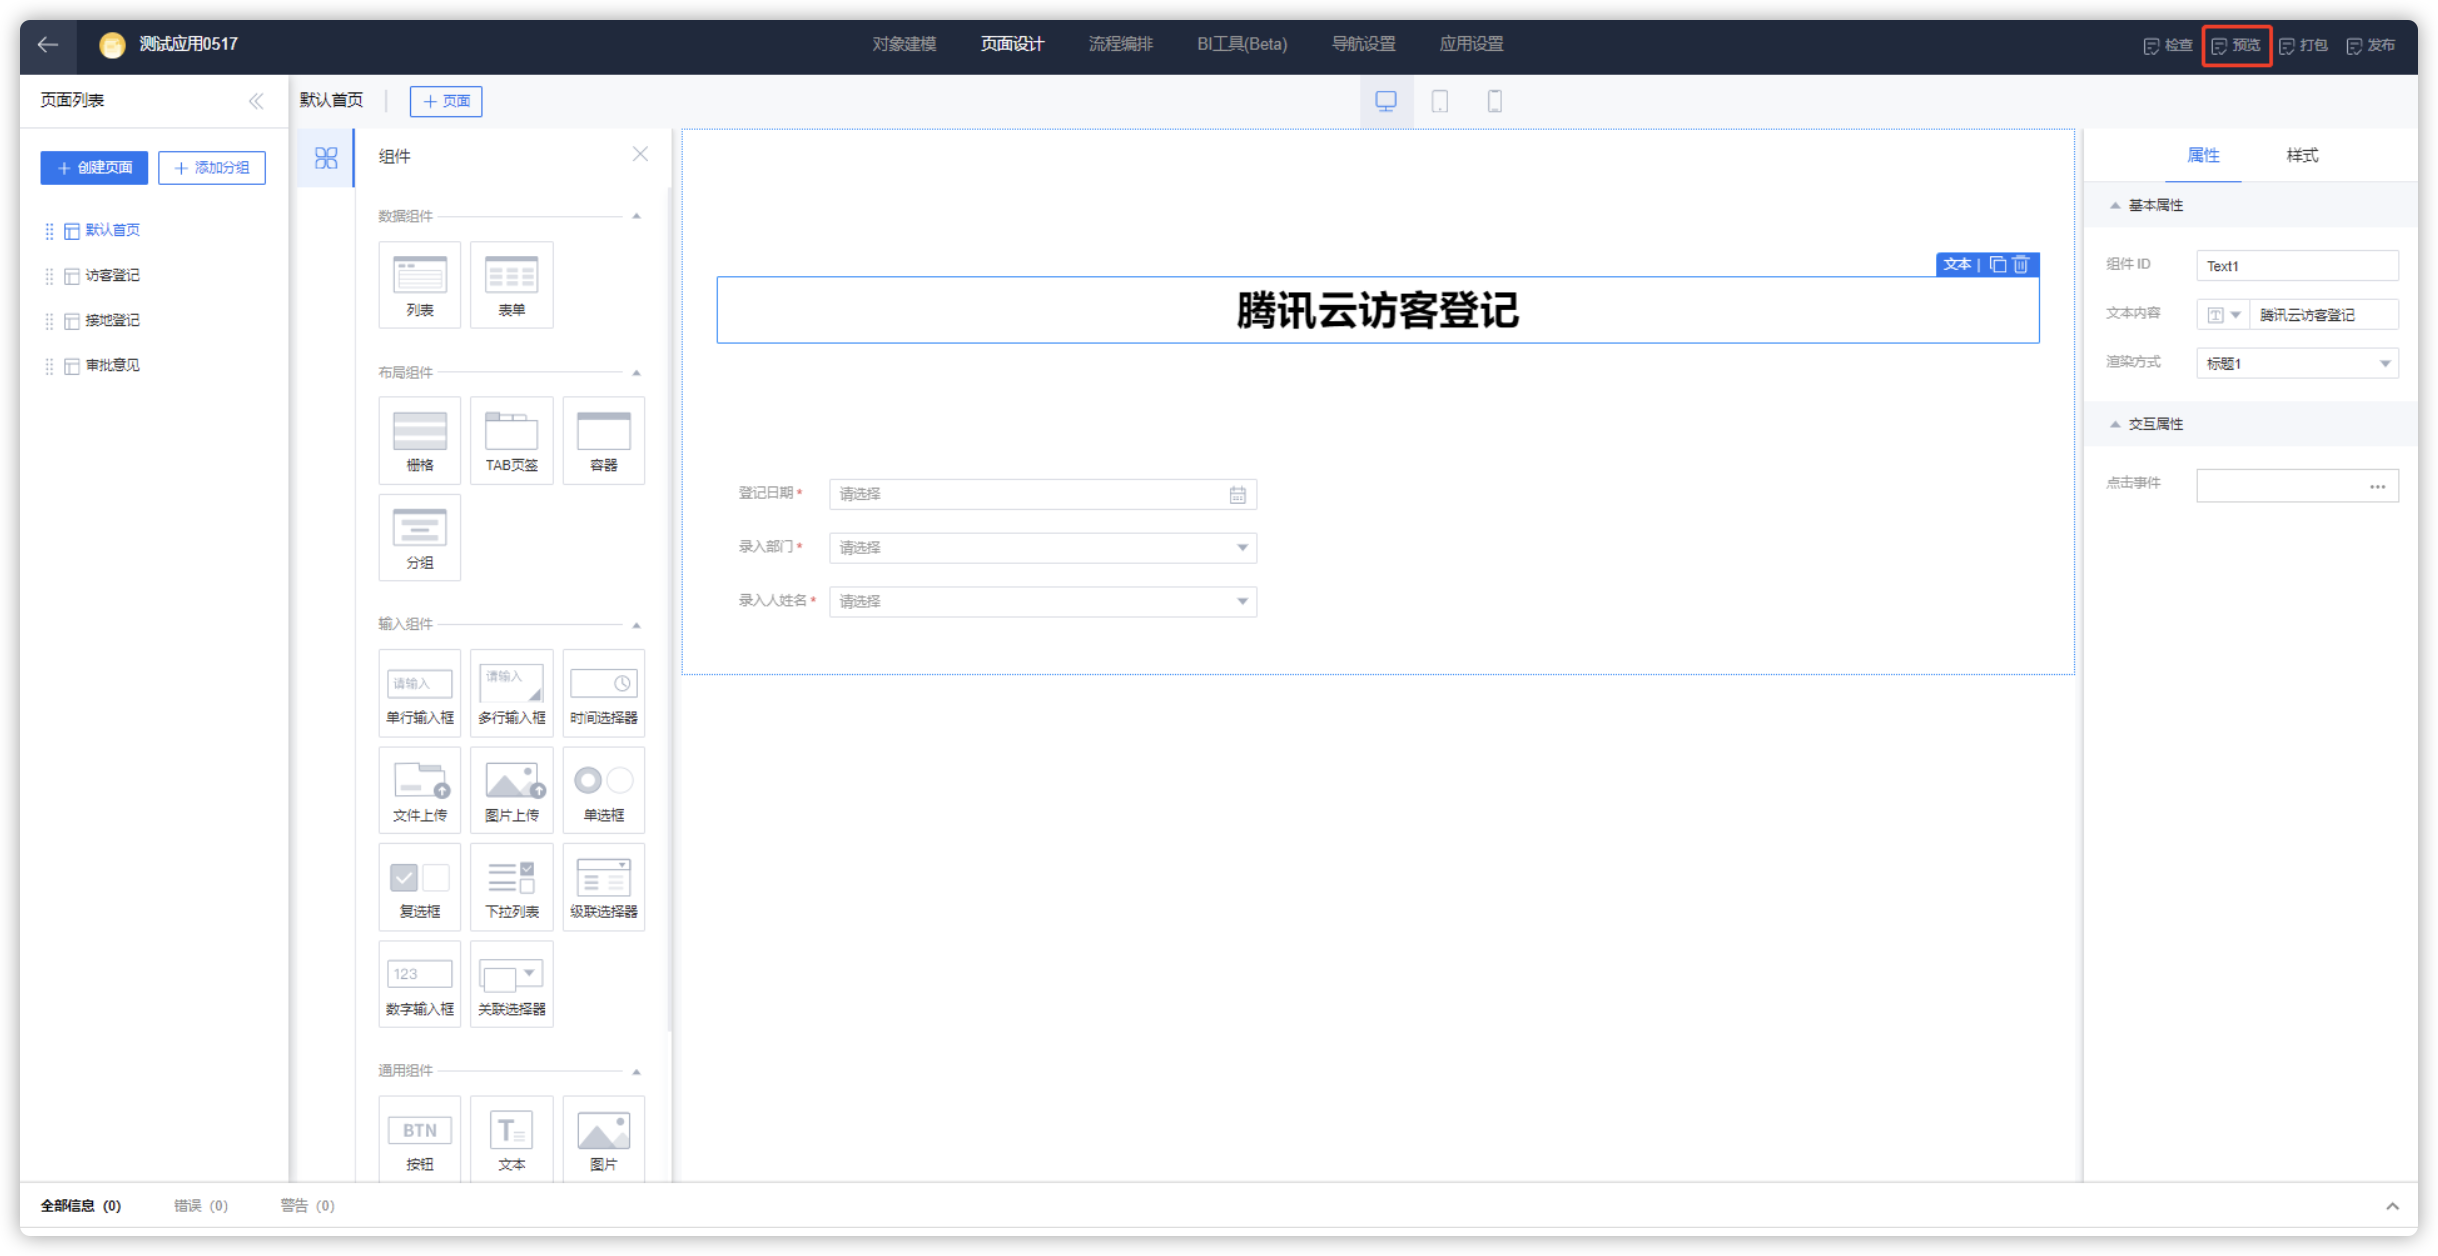Open the 录入部门 dropdown

tap(1043, 548)
